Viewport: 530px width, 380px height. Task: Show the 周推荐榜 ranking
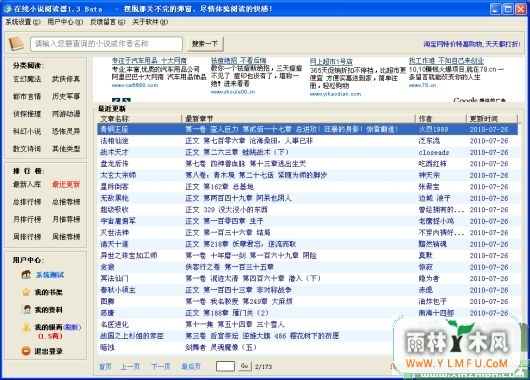click(66, 237)
